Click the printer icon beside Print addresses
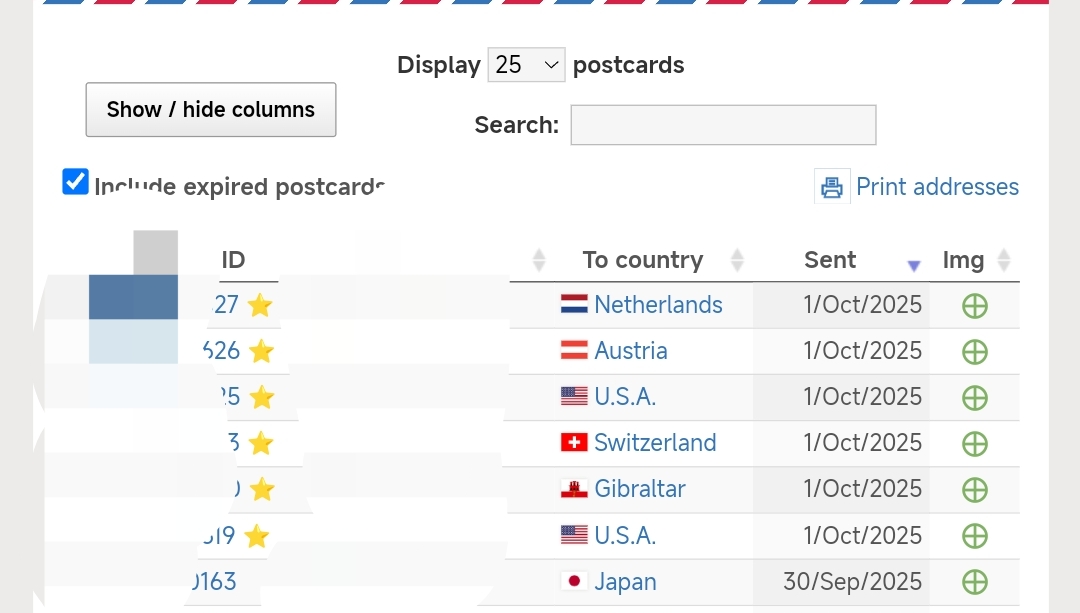The width and height of the screenshot is (1080, 613). (831, 187)
